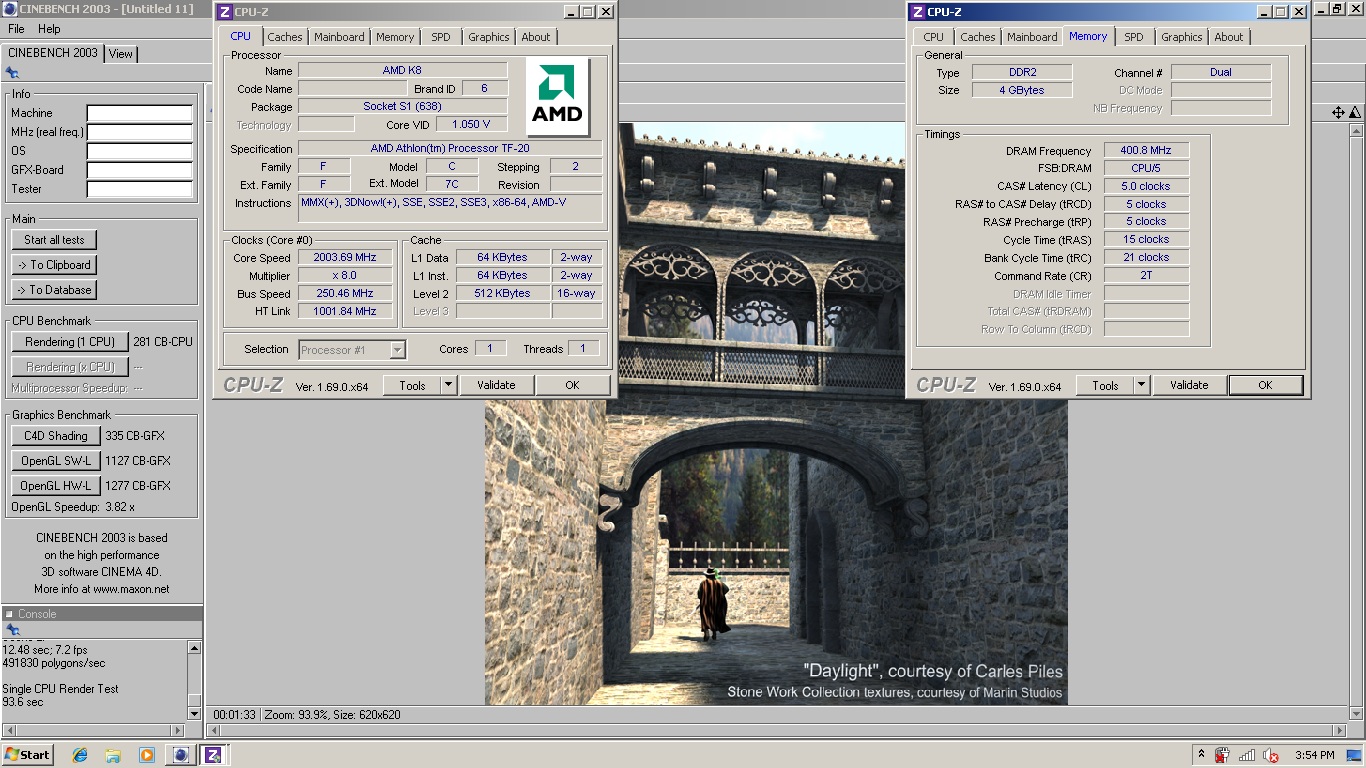Switch to the View tab in CINEBENCH
This screenshot has height=768, width=1366.
(x=121, y=54)
